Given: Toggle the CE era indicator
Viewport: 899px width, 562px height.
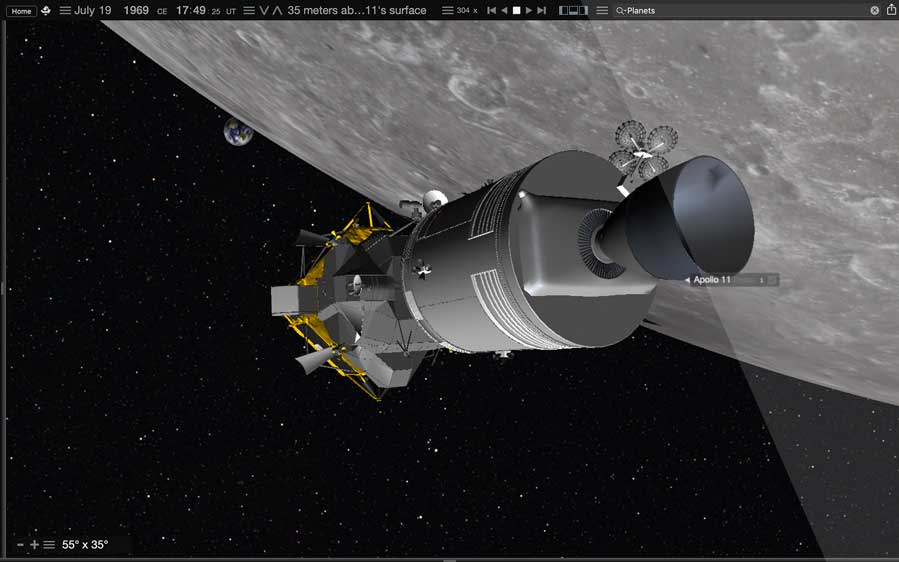Looking at the screenshot, I should [x=162, y=11].
